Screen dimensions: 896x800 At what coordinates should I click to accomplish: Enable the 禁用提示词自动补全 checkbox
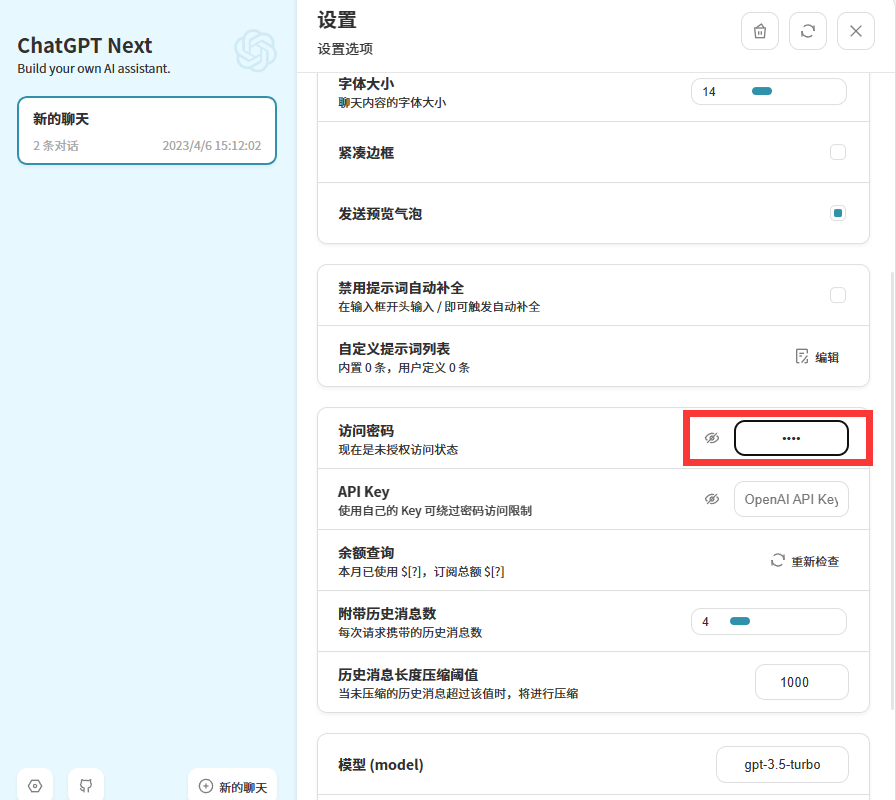point(838,295)
